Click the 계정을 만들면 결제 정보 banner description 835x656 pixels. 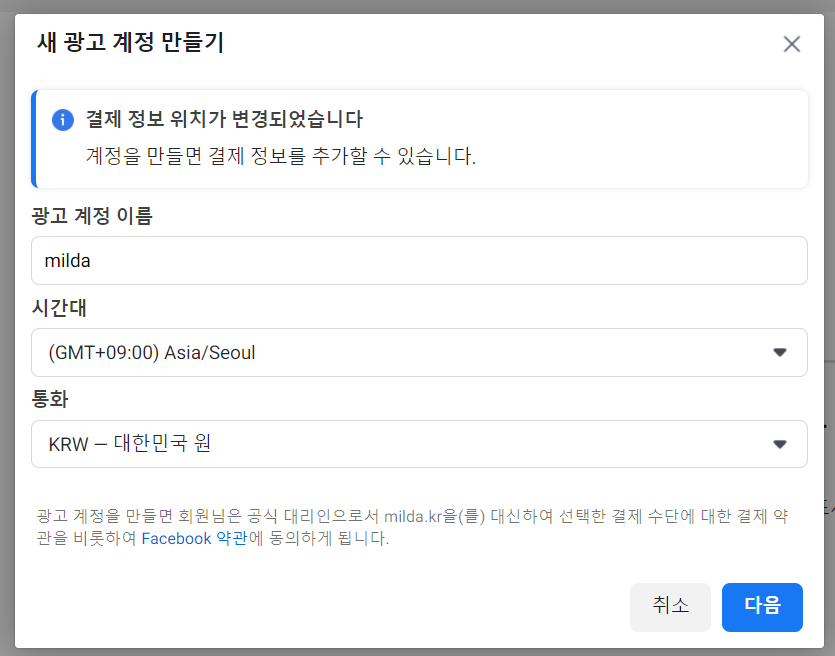pyautogui.click(x=280, y=157)
